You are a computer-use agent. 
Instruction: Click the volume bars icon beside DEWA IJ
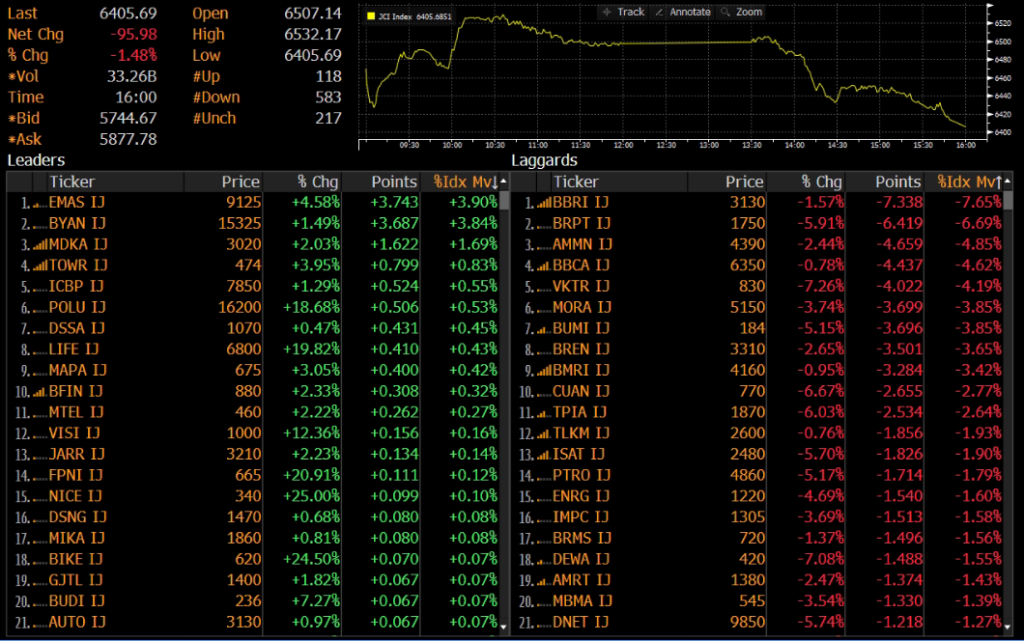[x=541, y=560]
